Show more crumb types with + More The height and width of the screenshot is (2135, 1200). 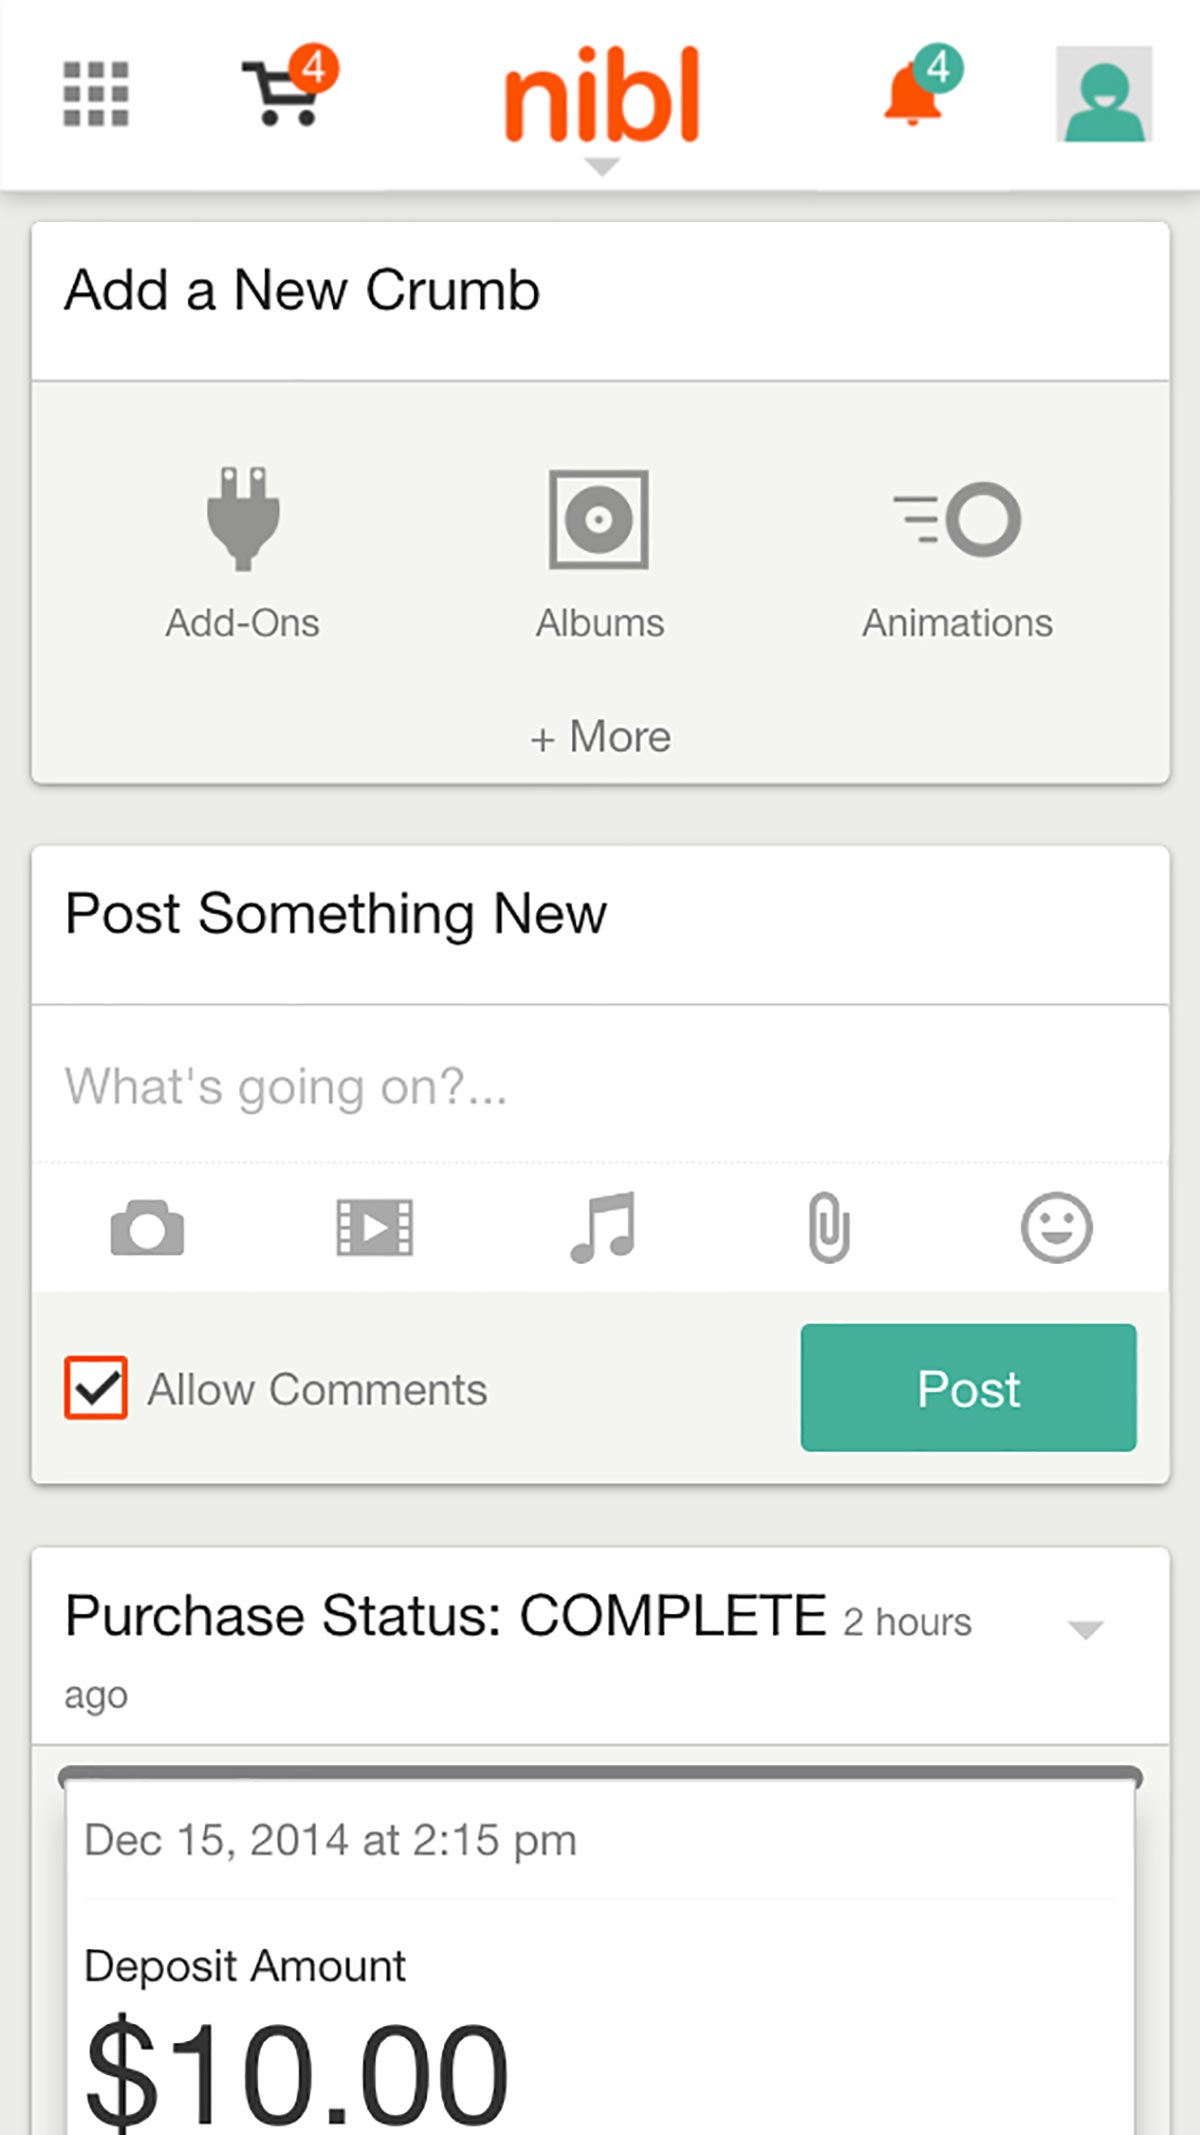[x=600, y=737]
